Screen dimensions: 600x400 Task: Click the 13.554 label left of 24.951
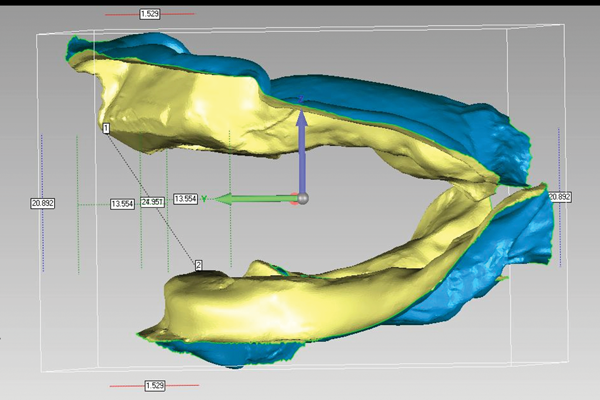pyautogui.click(x=121, y=203)
